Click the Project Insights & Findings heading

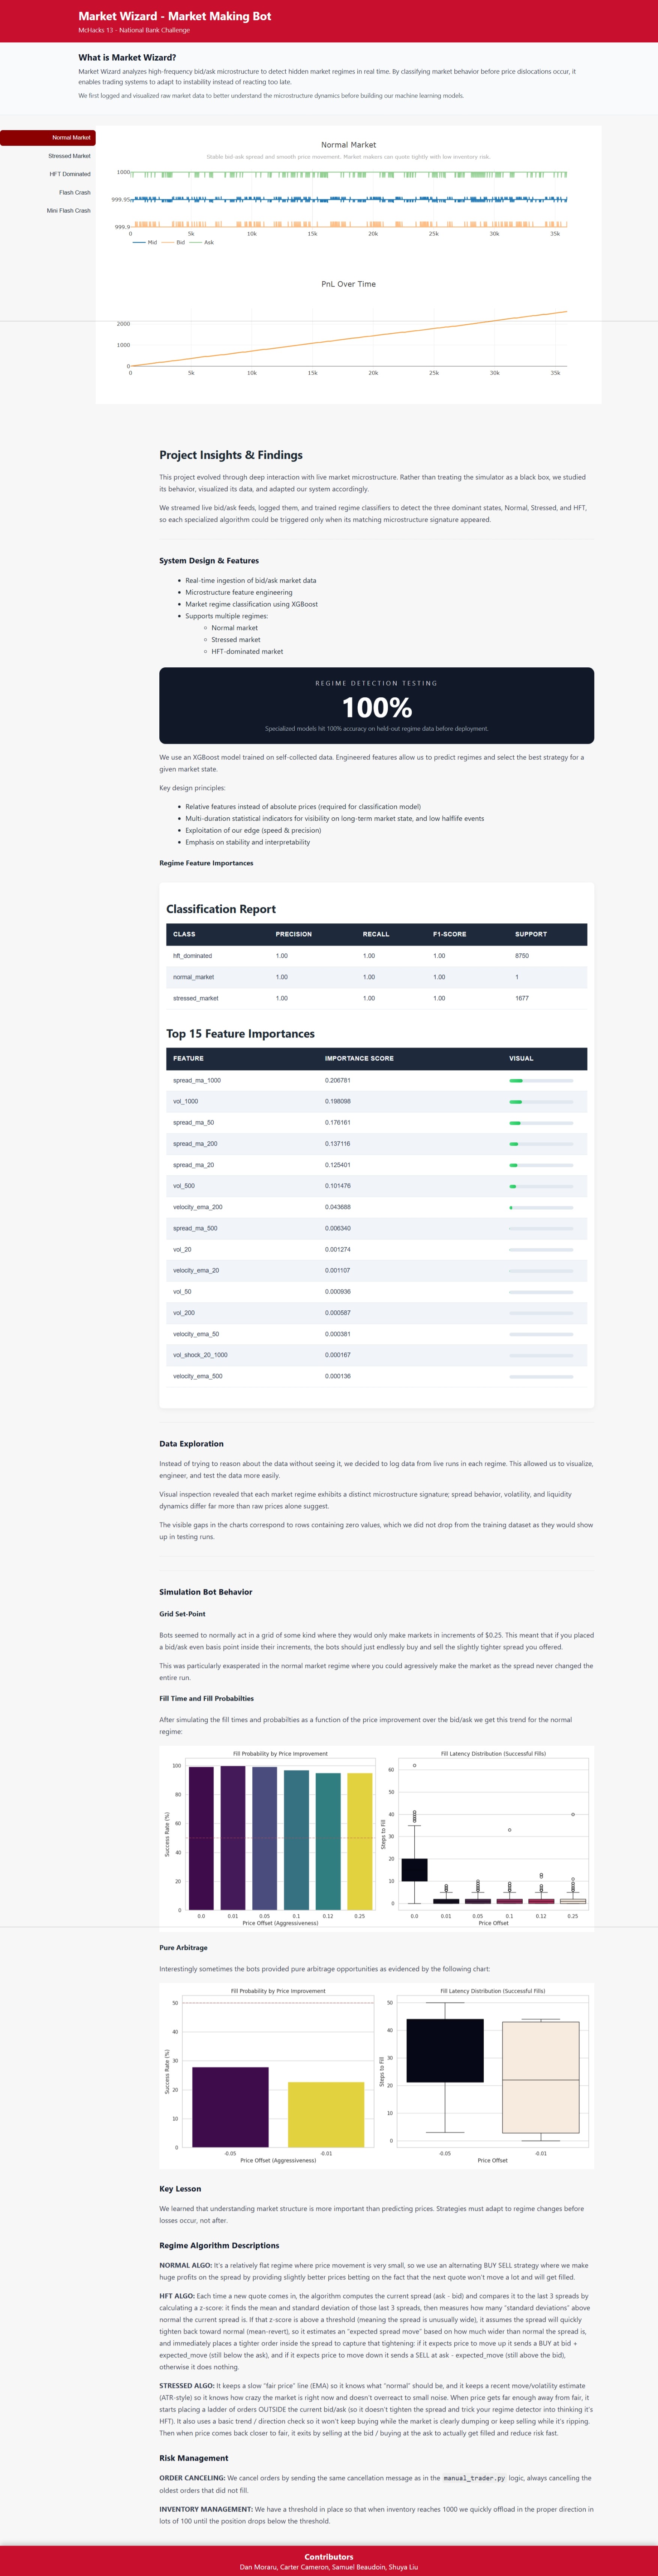pyautogui.click(x=231, y=455)
